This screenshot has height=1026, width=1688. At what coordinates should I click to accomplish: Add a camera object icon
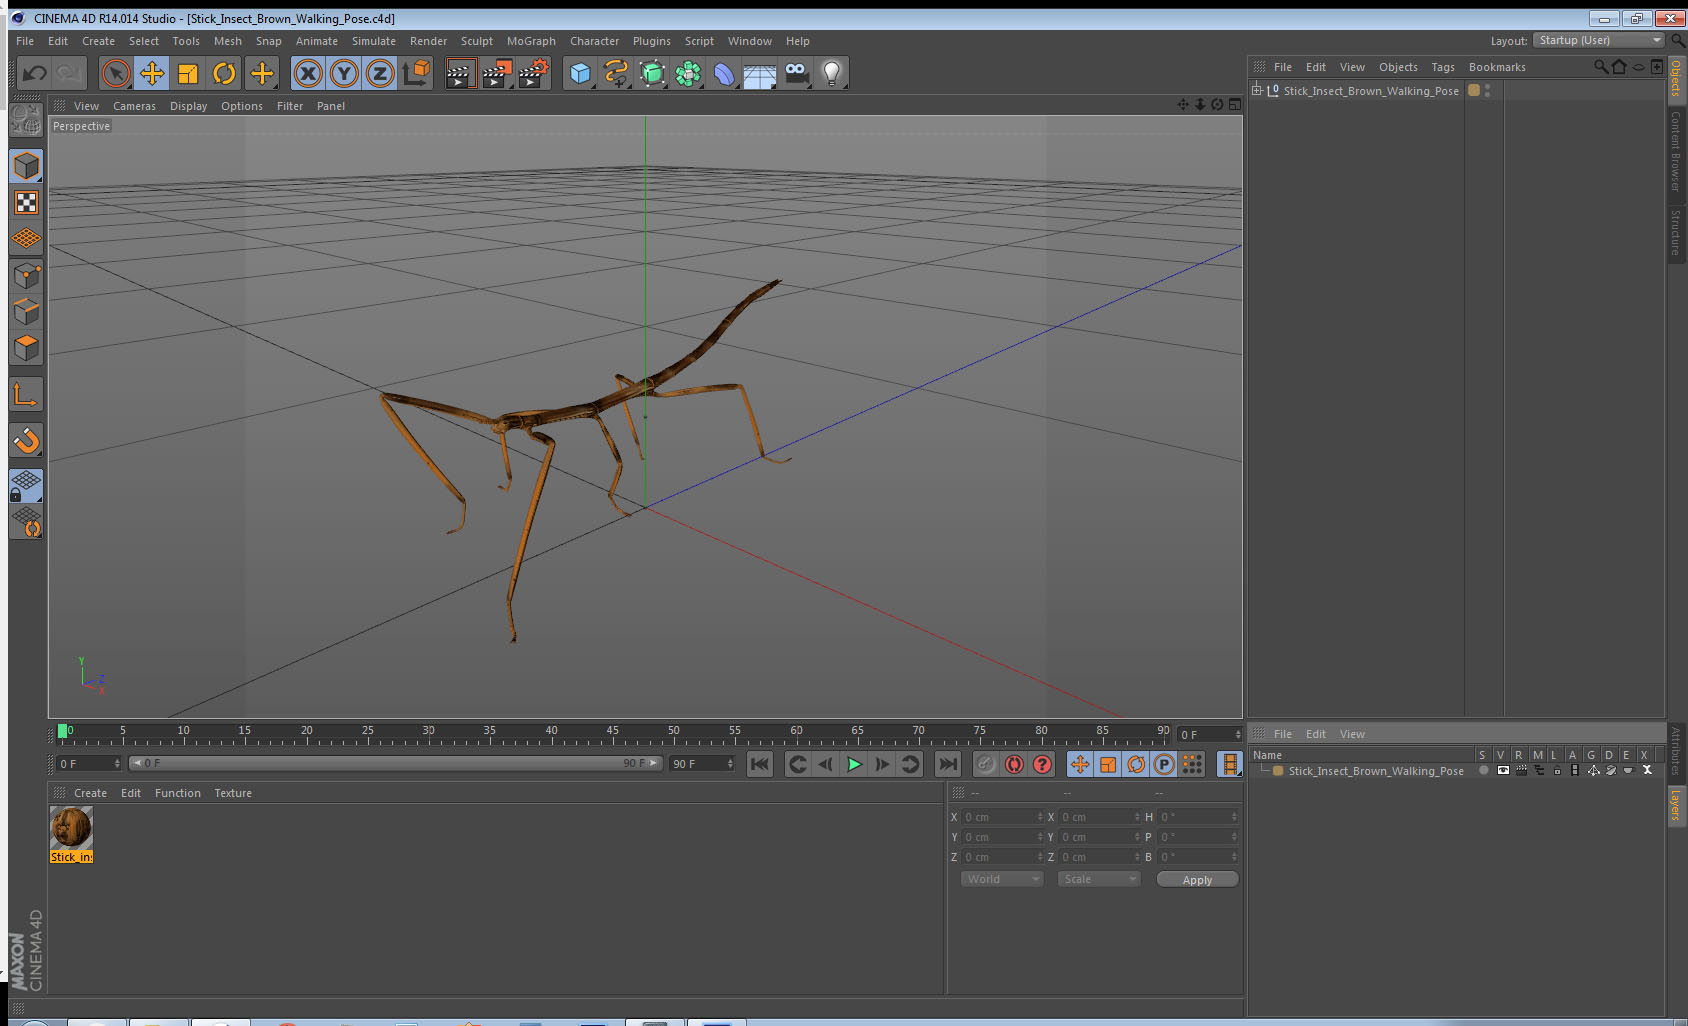click(796, 73)
